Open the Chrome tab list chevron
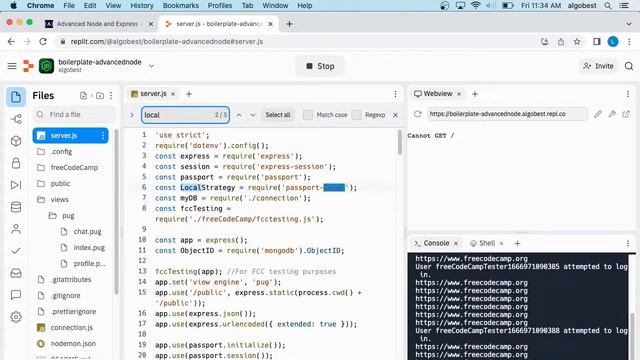Viewport: 640px width, 360px height. point(629,24)
